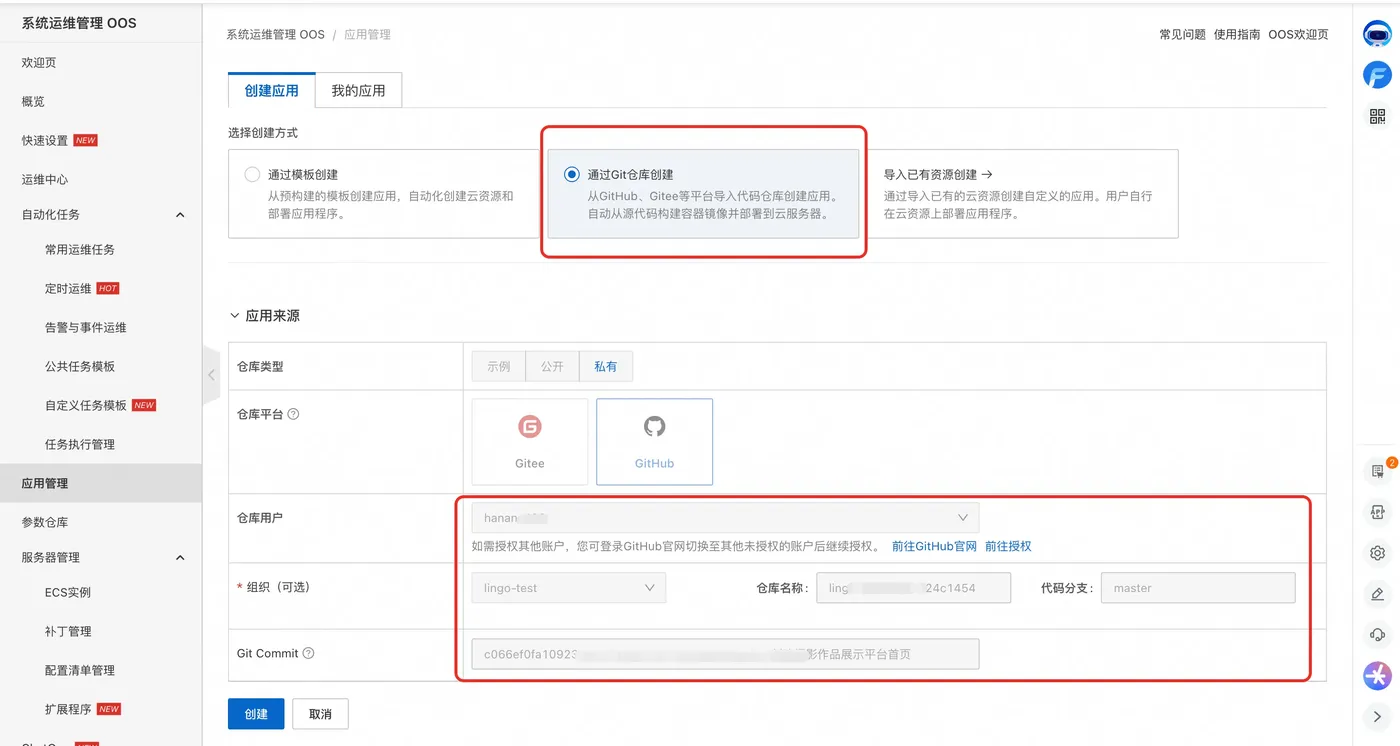Click the blue 创建 button
The width and height of the screenshot is (1400, 746).
click(256, 714)
